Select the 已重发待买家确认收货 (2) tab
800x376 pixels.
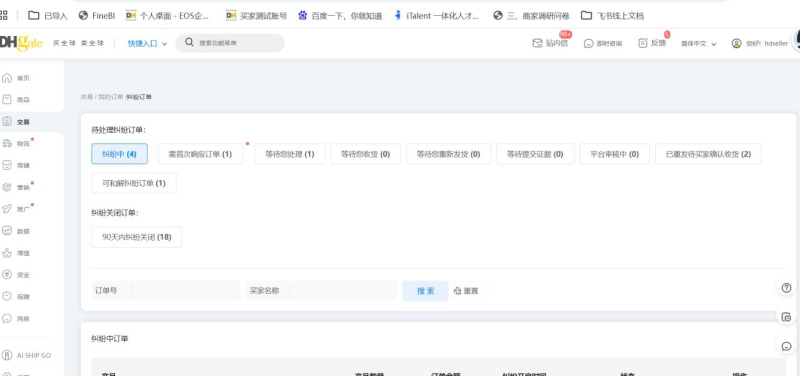point(708,154)
